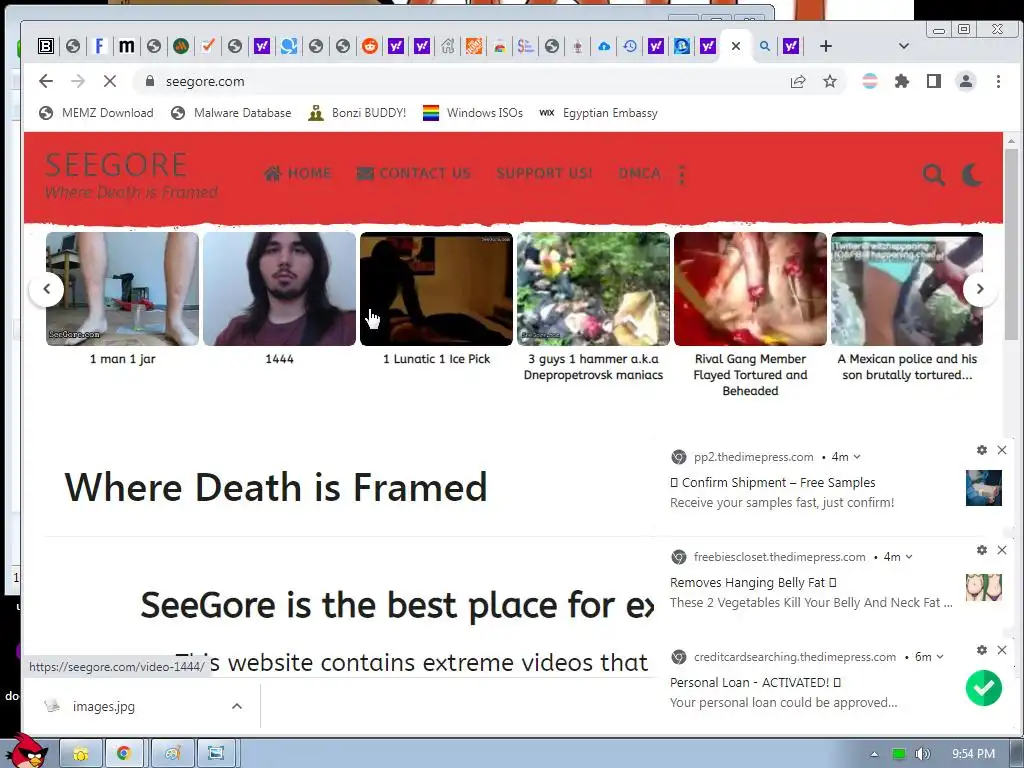Open the Extensions puzzle piece menu

pos(902,81)
